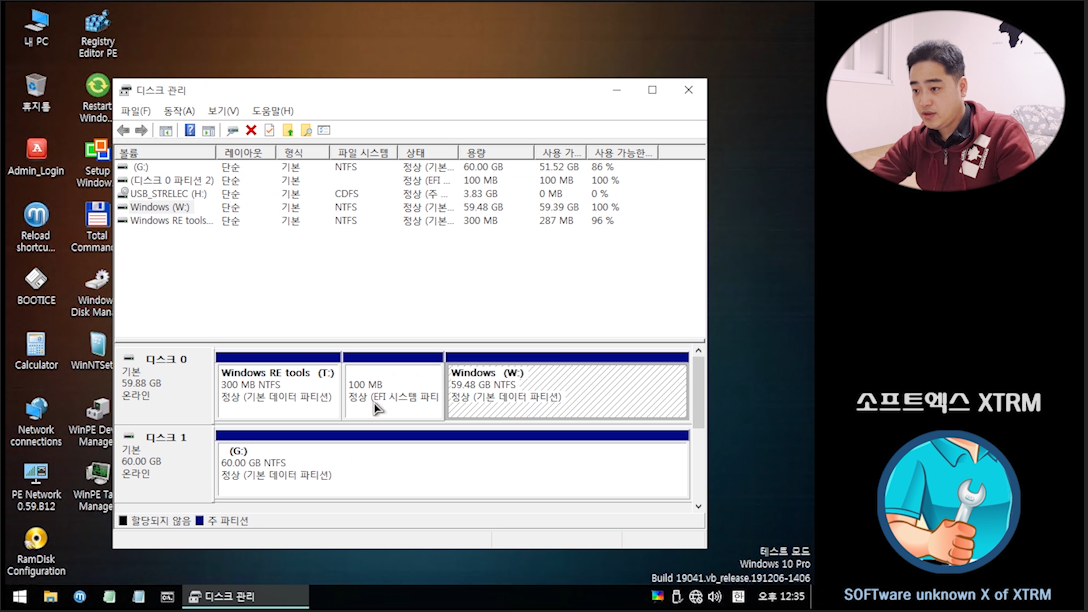This screenshot has width=1088, height=612.
Task: Select the Registry Editor PE desktop icon
Action: (97, 33)
